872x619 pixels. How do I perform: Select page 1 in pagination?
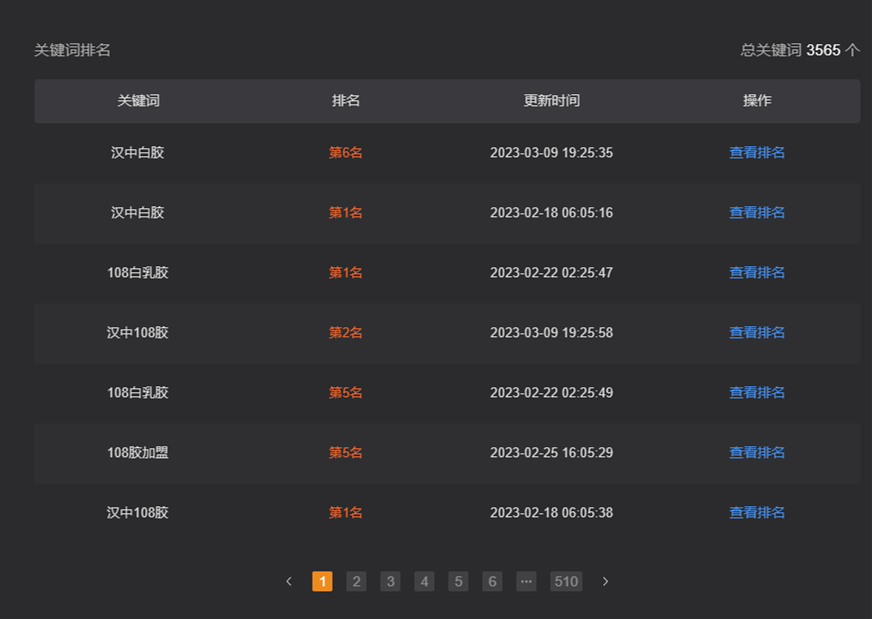pos(322,581)
